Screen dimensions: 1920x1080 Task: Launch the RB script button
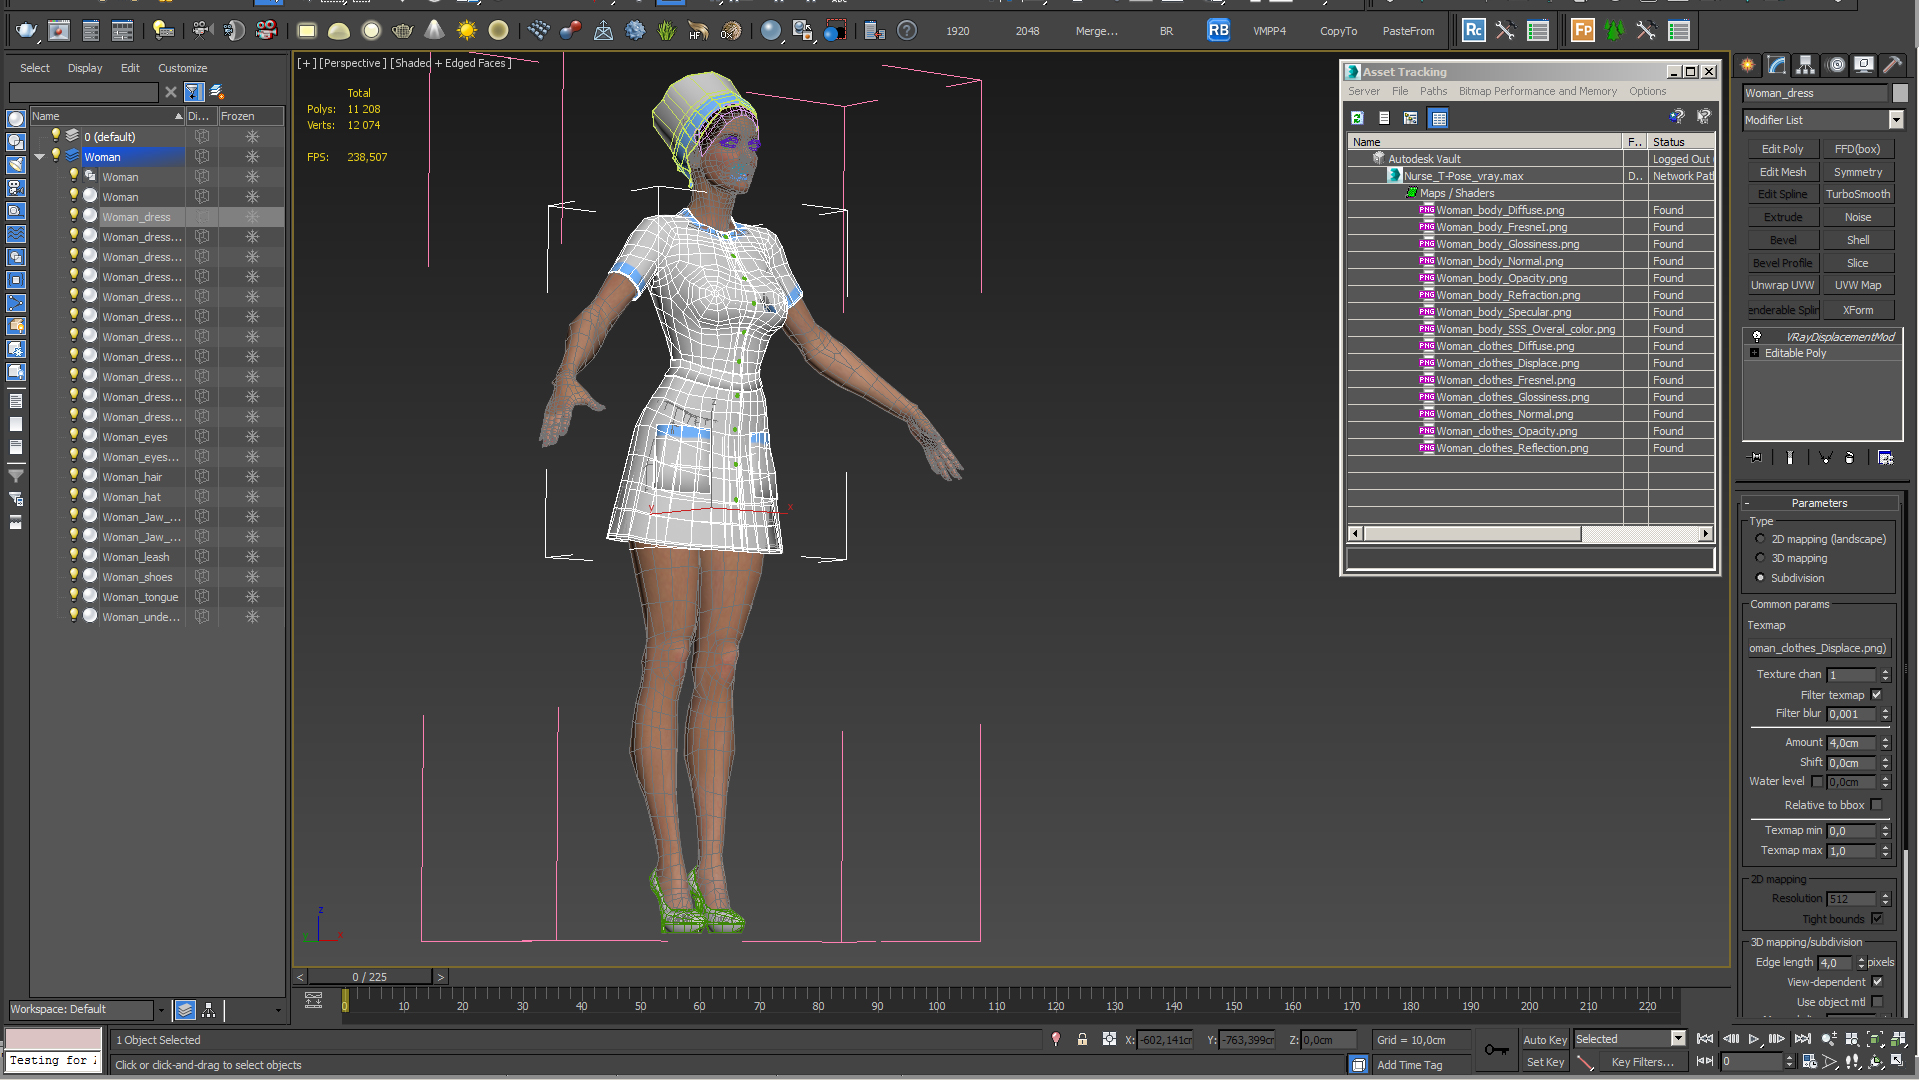(1218, 31)
